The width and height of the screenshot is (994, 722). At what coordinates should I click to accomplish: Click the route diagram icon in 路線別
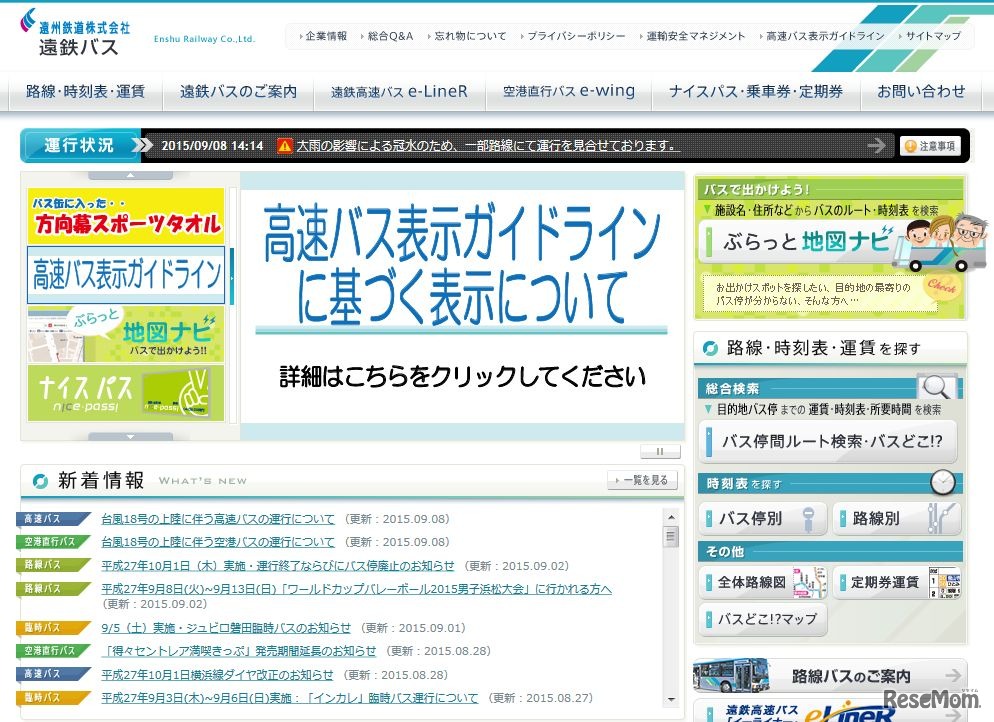[x=942, y=519]
